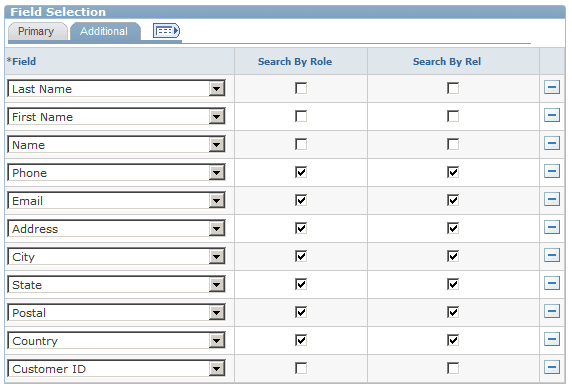Untick Search By Rel for Postal
The width and height of the screenshot is (572, 387).
pyautogui.click(x=453, y=312)
